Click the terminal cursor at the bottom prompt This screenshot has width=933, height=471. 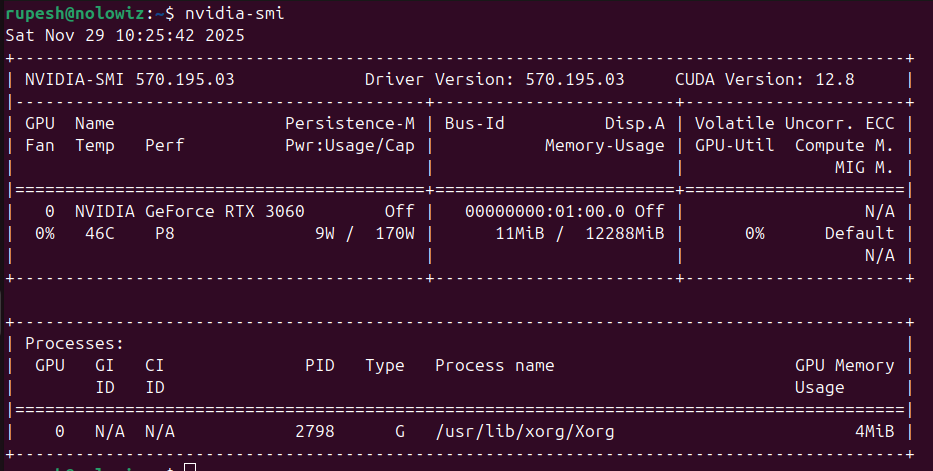[190, 467]
